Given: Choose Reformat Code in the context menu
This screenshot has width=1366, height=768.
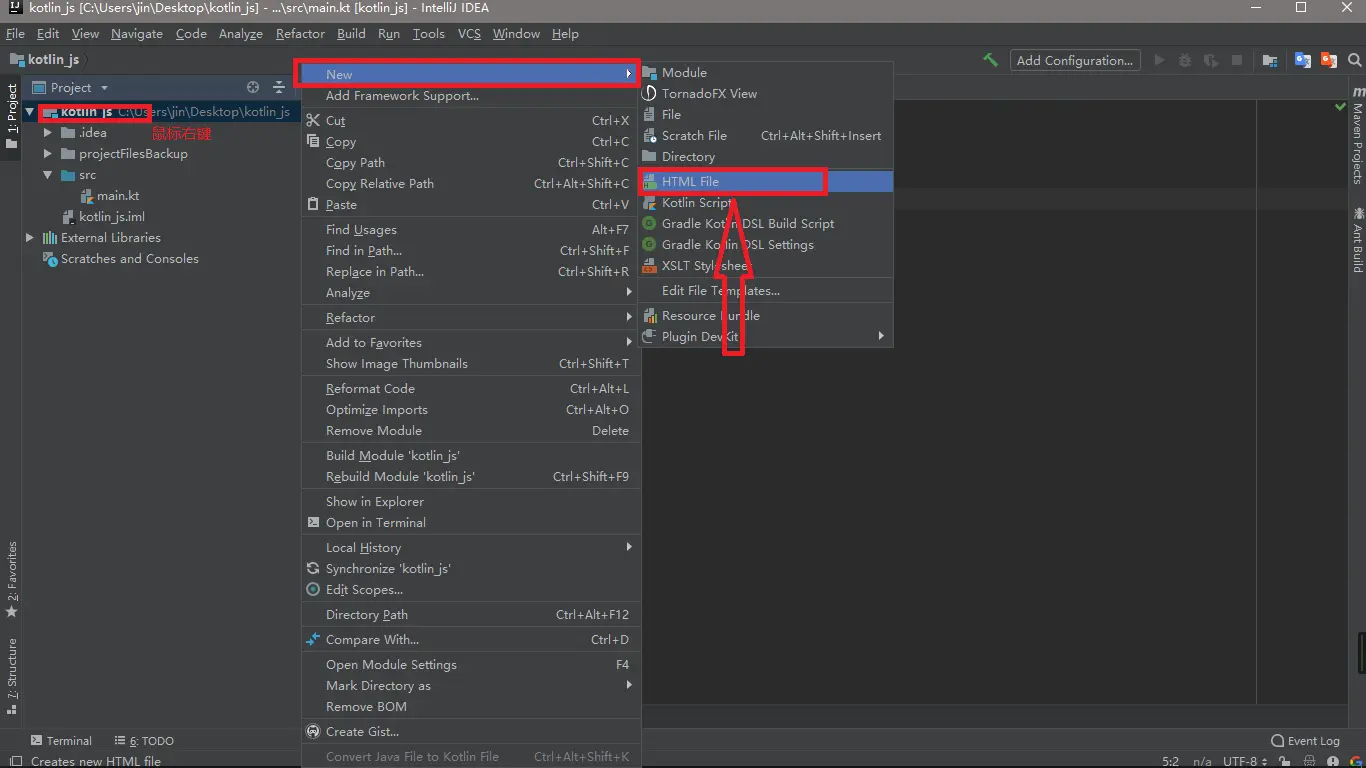Looking at the screenshot, I should pyautogui.click(x=471, y=388).
